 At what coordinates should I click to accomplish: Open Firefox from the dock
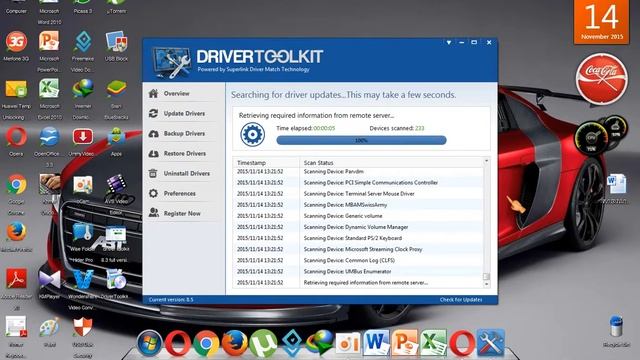[x=234, y=343]
